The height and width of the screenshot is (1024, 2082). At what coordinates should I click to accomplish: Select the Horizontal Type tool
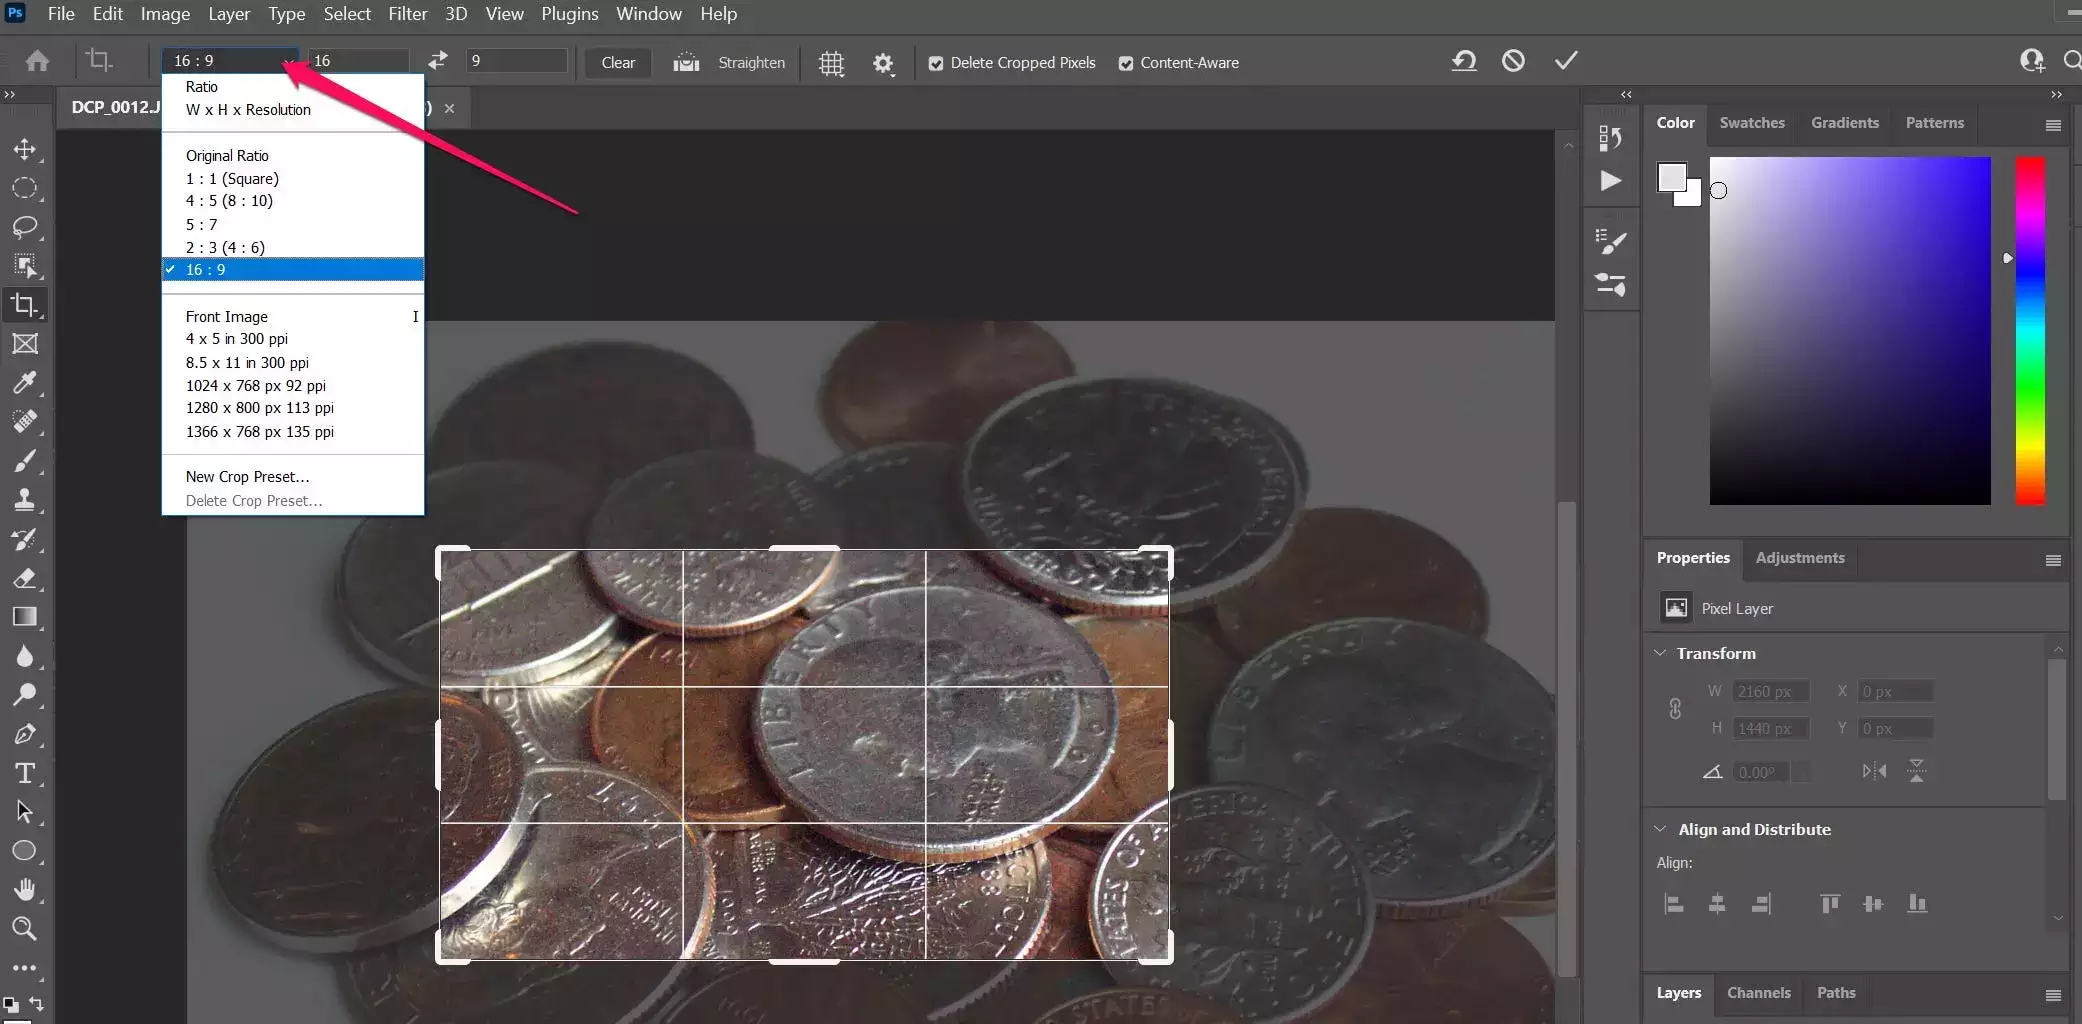pos(25,773)
